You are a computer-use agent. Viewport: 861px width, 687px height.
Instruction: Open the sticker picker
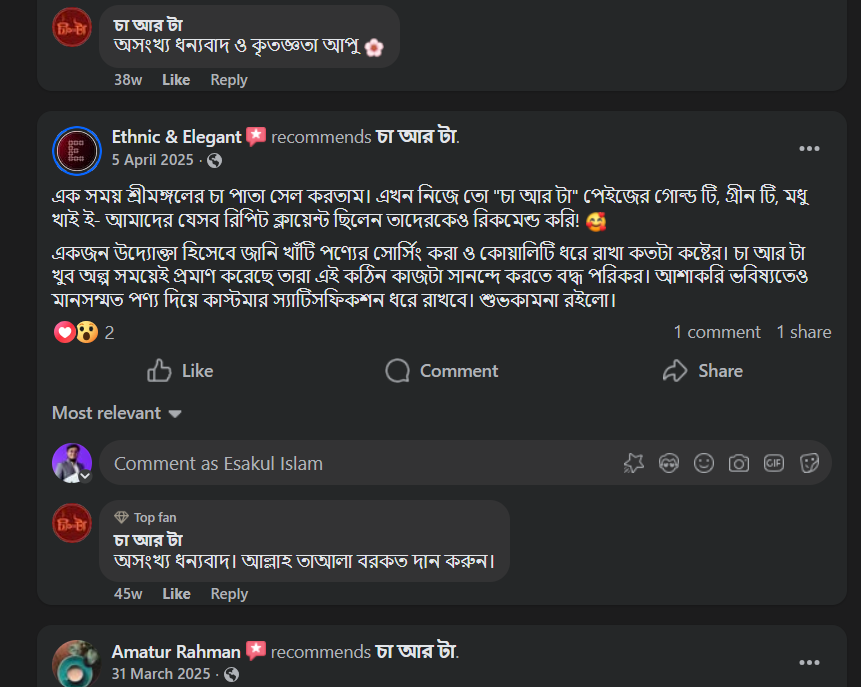pos(809,463)
